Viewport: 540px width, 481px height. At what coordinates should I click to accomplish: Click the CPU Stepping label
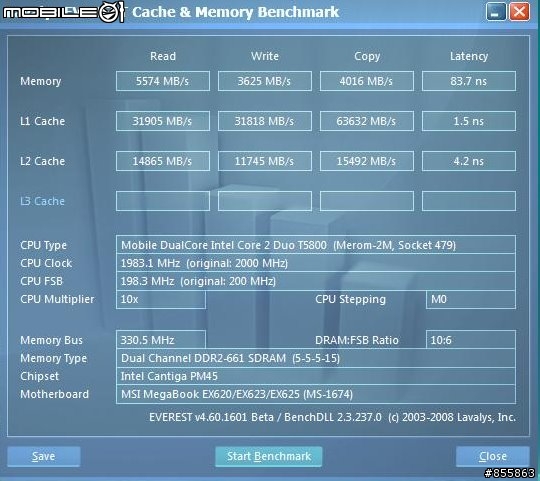350,300
